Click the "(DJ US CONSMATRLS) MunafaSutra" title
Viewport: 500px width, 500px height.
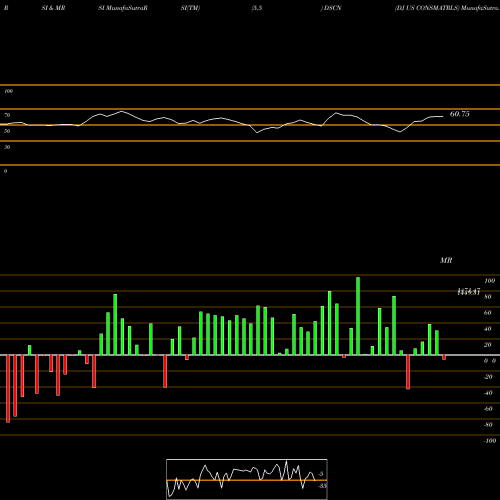click(447, 8)
